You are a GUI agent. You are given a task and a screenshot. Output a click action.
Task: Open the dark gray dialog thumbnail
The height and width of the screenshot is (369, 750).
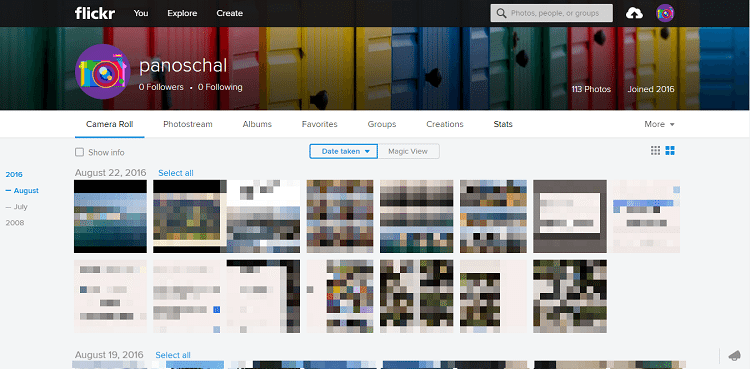pyautogui.click(x=570, y=216)
